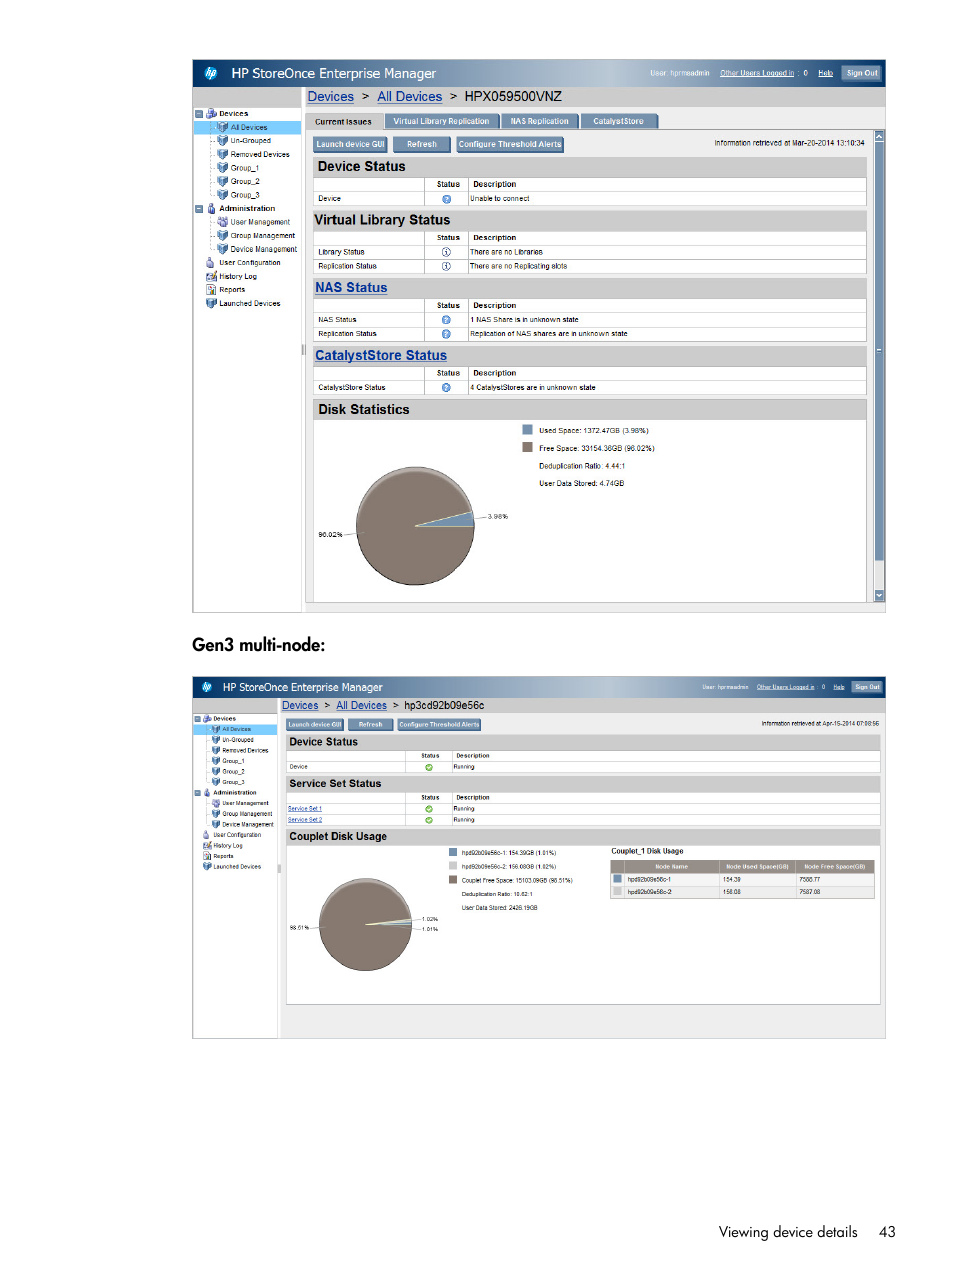Click the Group Management icon in the top window
Screen dimensions: 954x1271
click(223, 235)
